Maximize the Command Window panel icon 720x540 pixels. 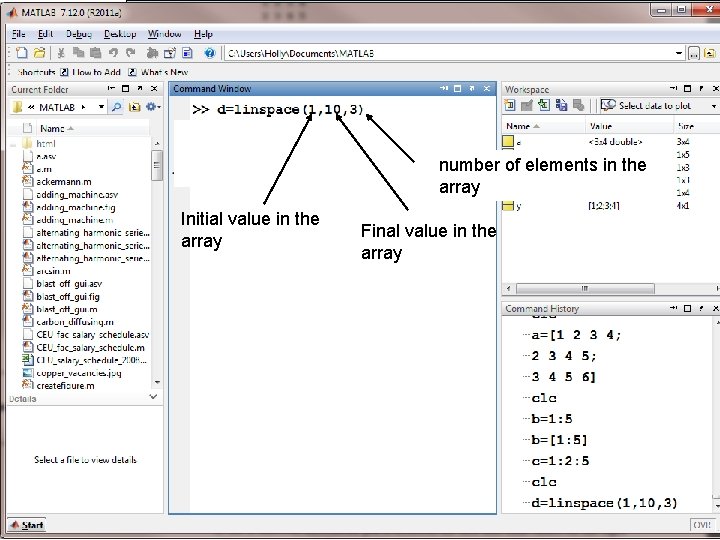pos(457,88)
